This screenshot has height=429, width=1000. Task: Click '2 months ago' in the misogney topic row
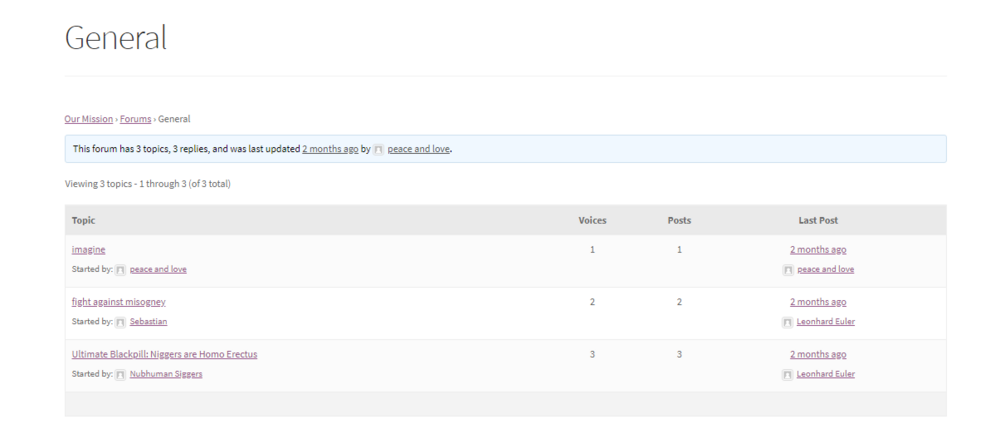click(x=818, y=302)
